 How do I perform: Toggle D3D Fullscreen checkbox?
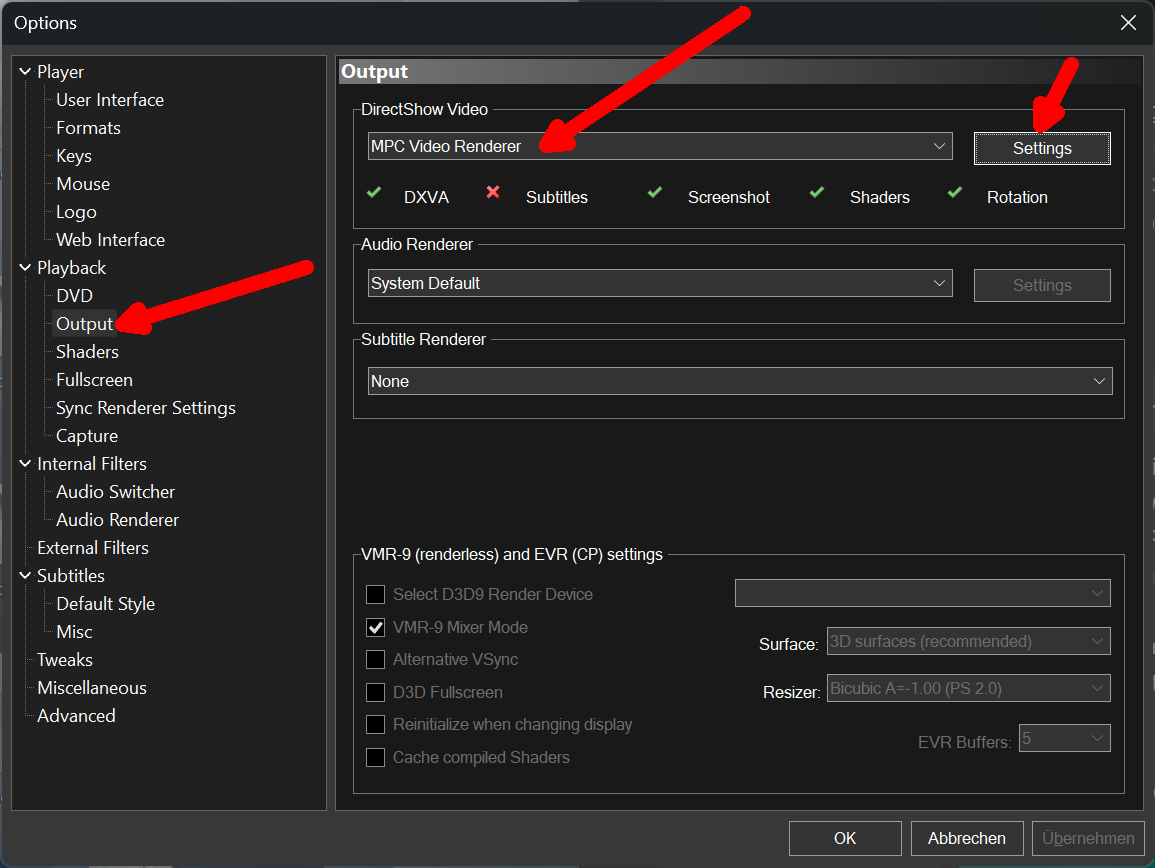tap(376, 692)
